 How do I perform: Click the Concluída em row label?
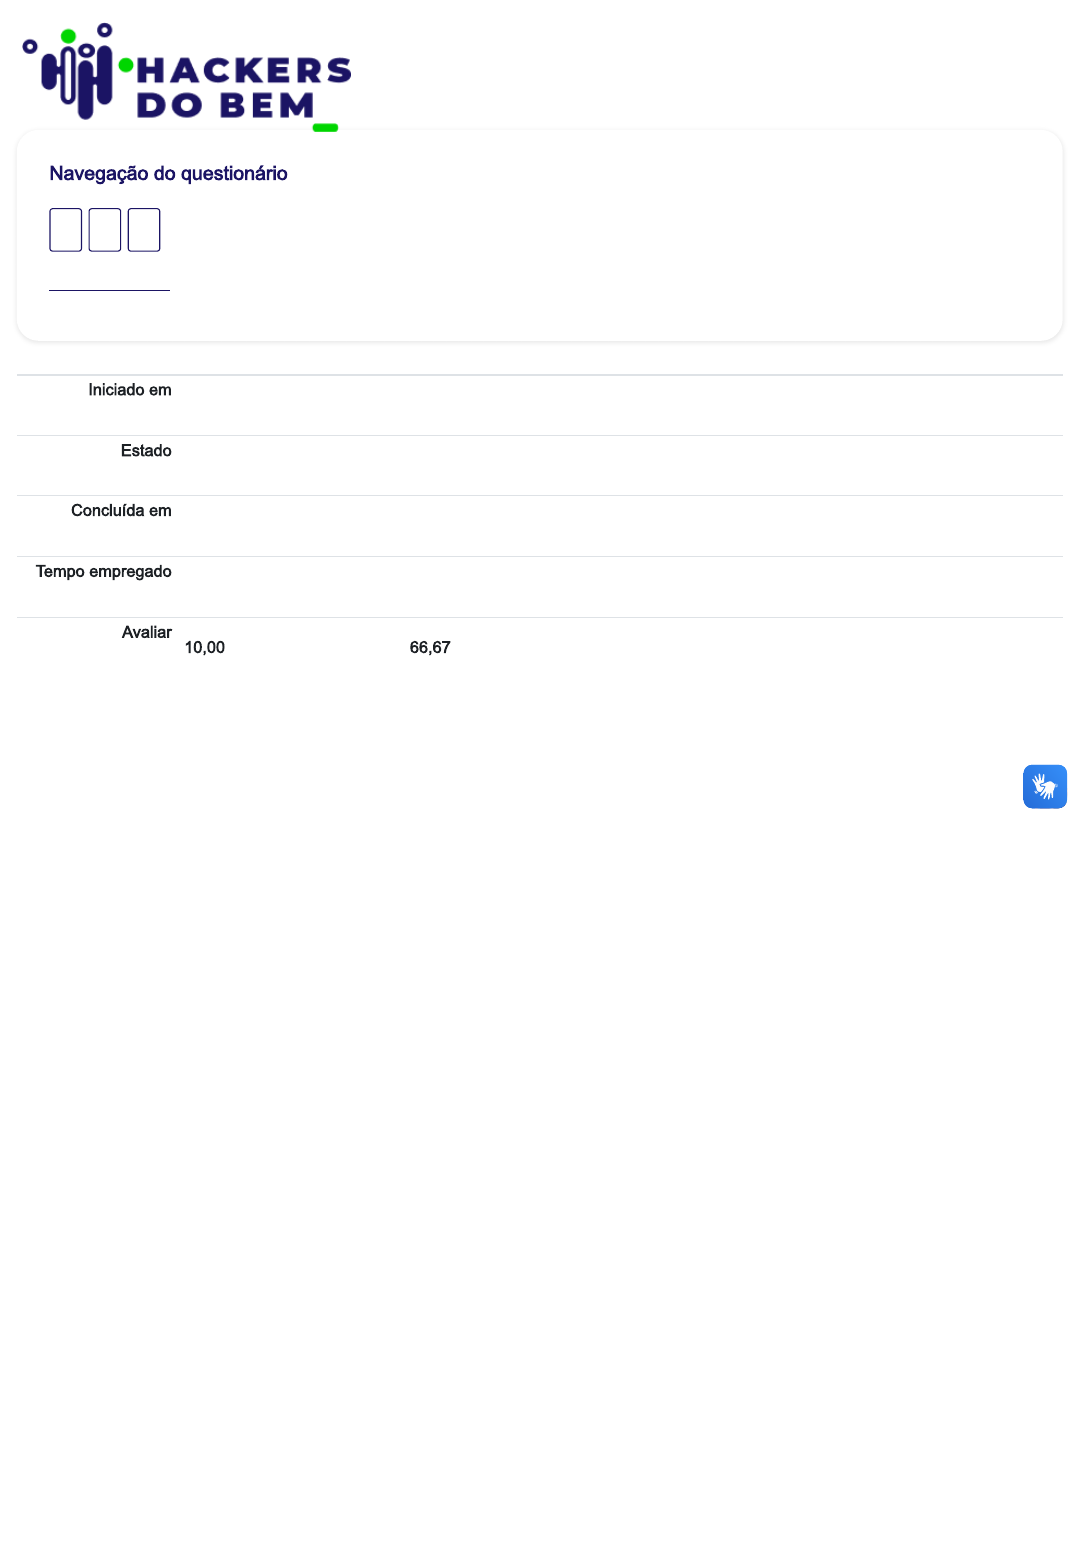(x=121, y=511)
